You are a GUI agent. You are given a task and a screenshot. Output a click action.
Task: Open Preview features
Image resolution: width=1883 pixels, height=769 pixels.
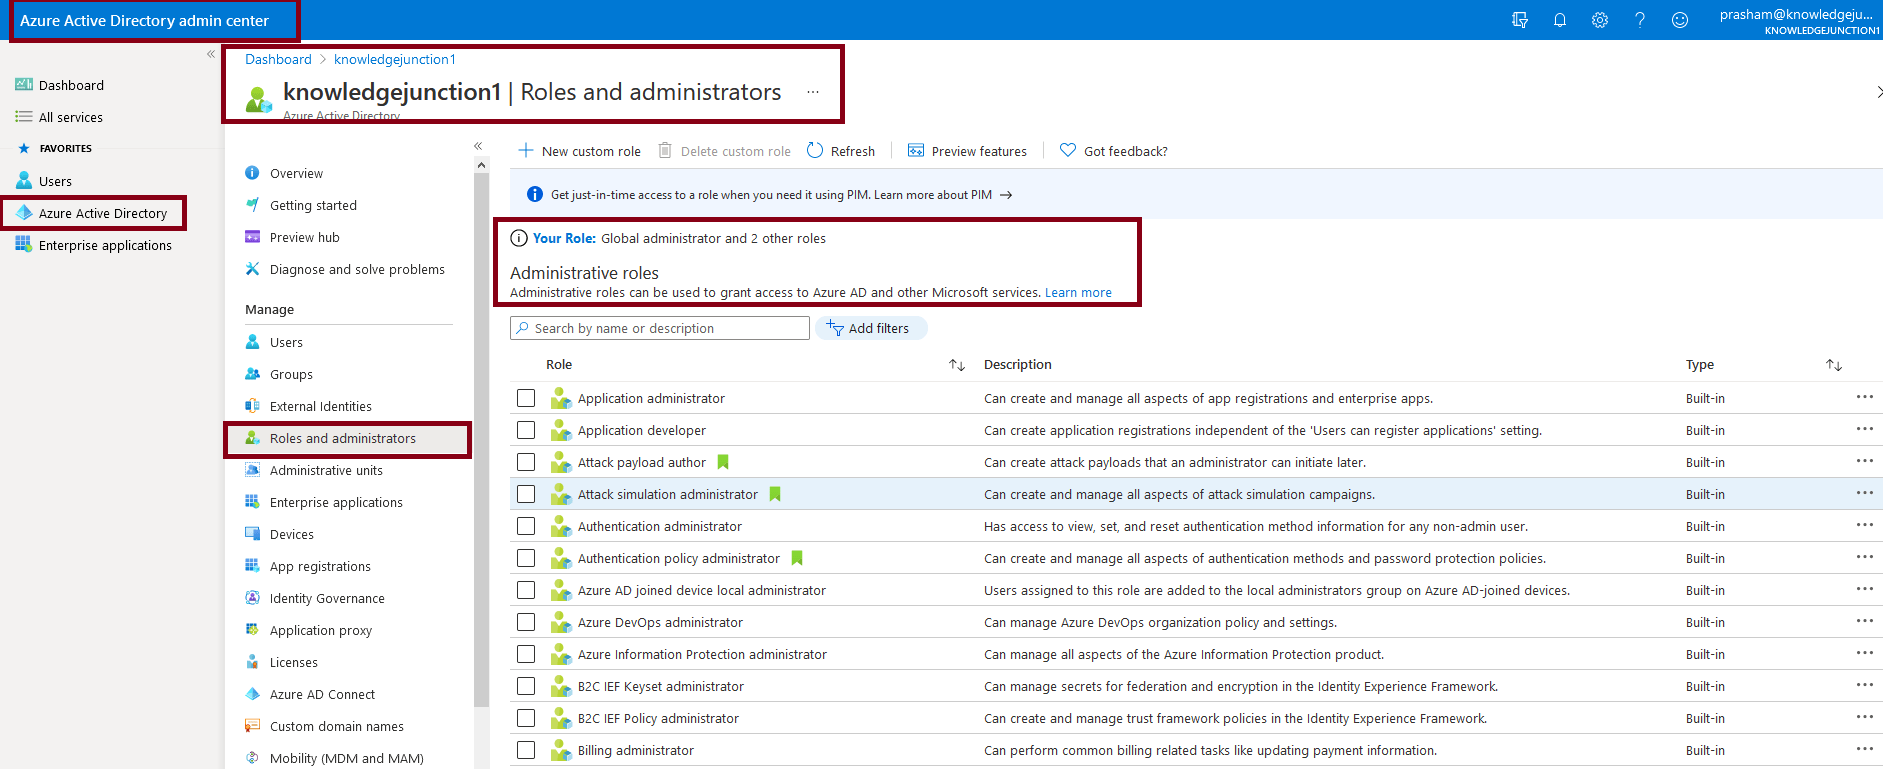[967, 151]
